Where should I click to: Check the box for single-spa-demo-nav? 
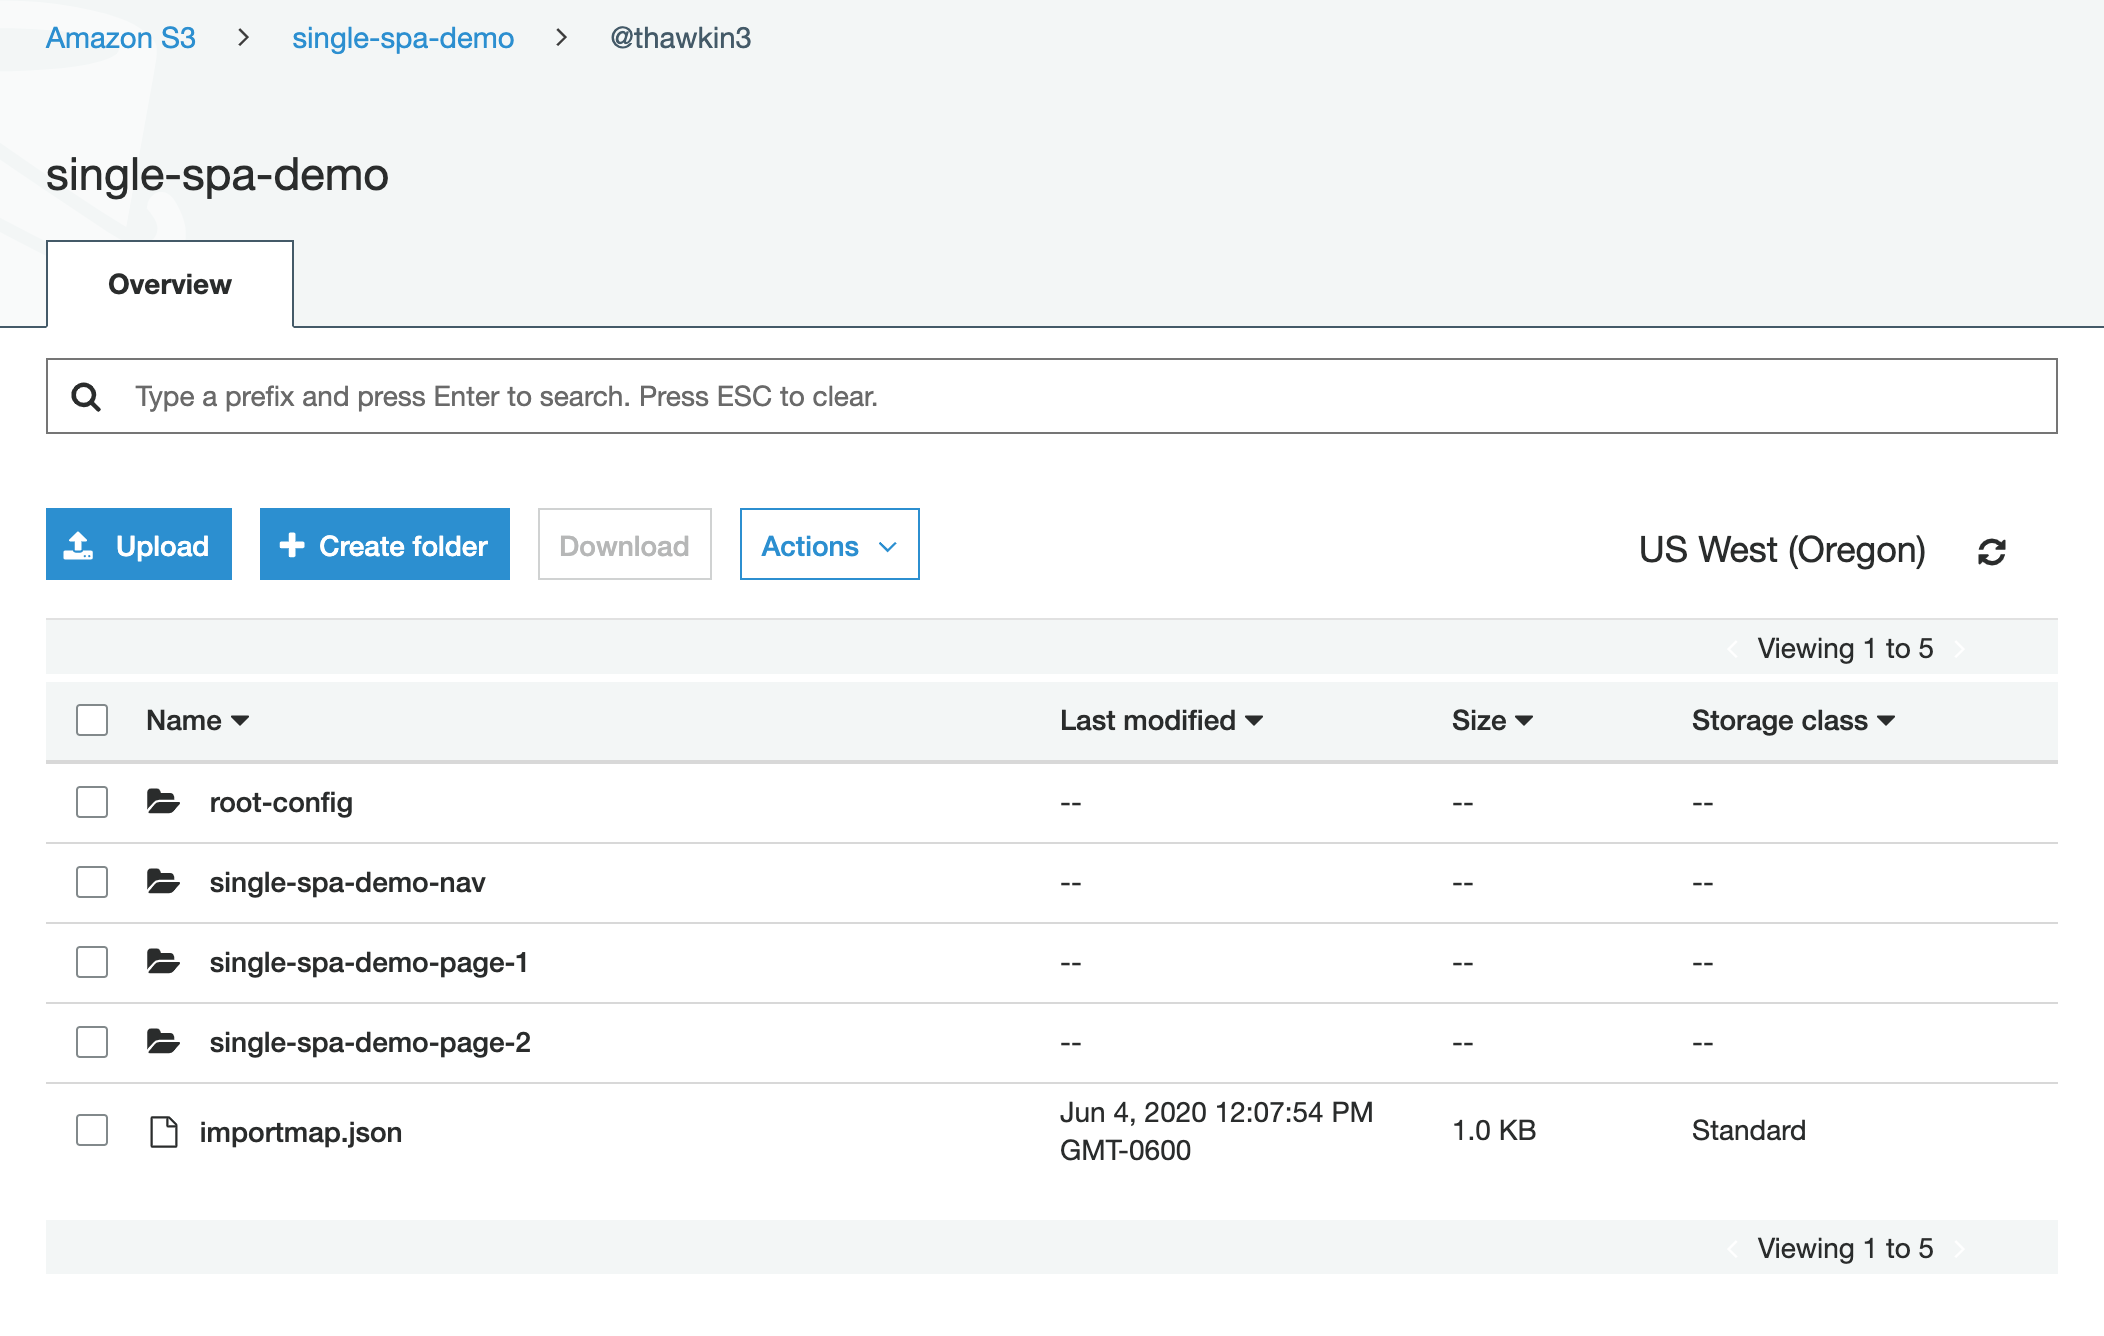[92, 882]
